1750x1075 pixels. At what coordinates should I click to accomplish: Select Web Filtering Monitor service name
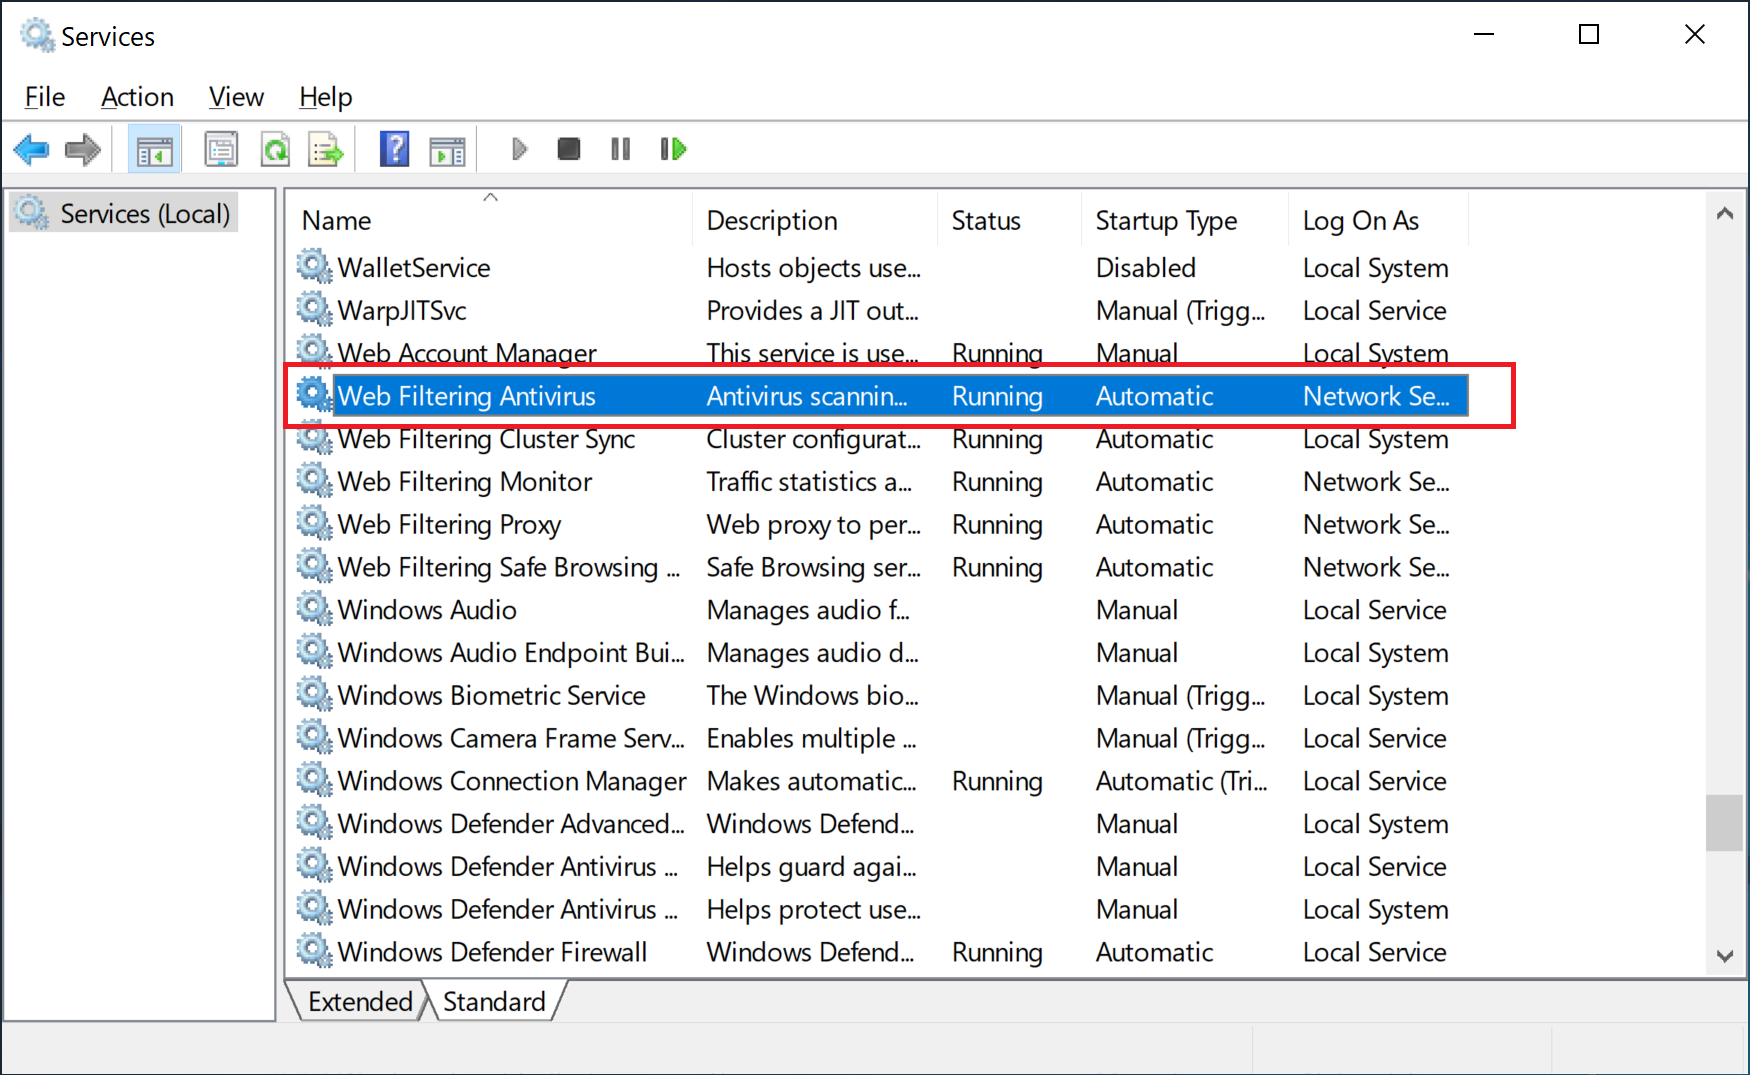(465, 482)
